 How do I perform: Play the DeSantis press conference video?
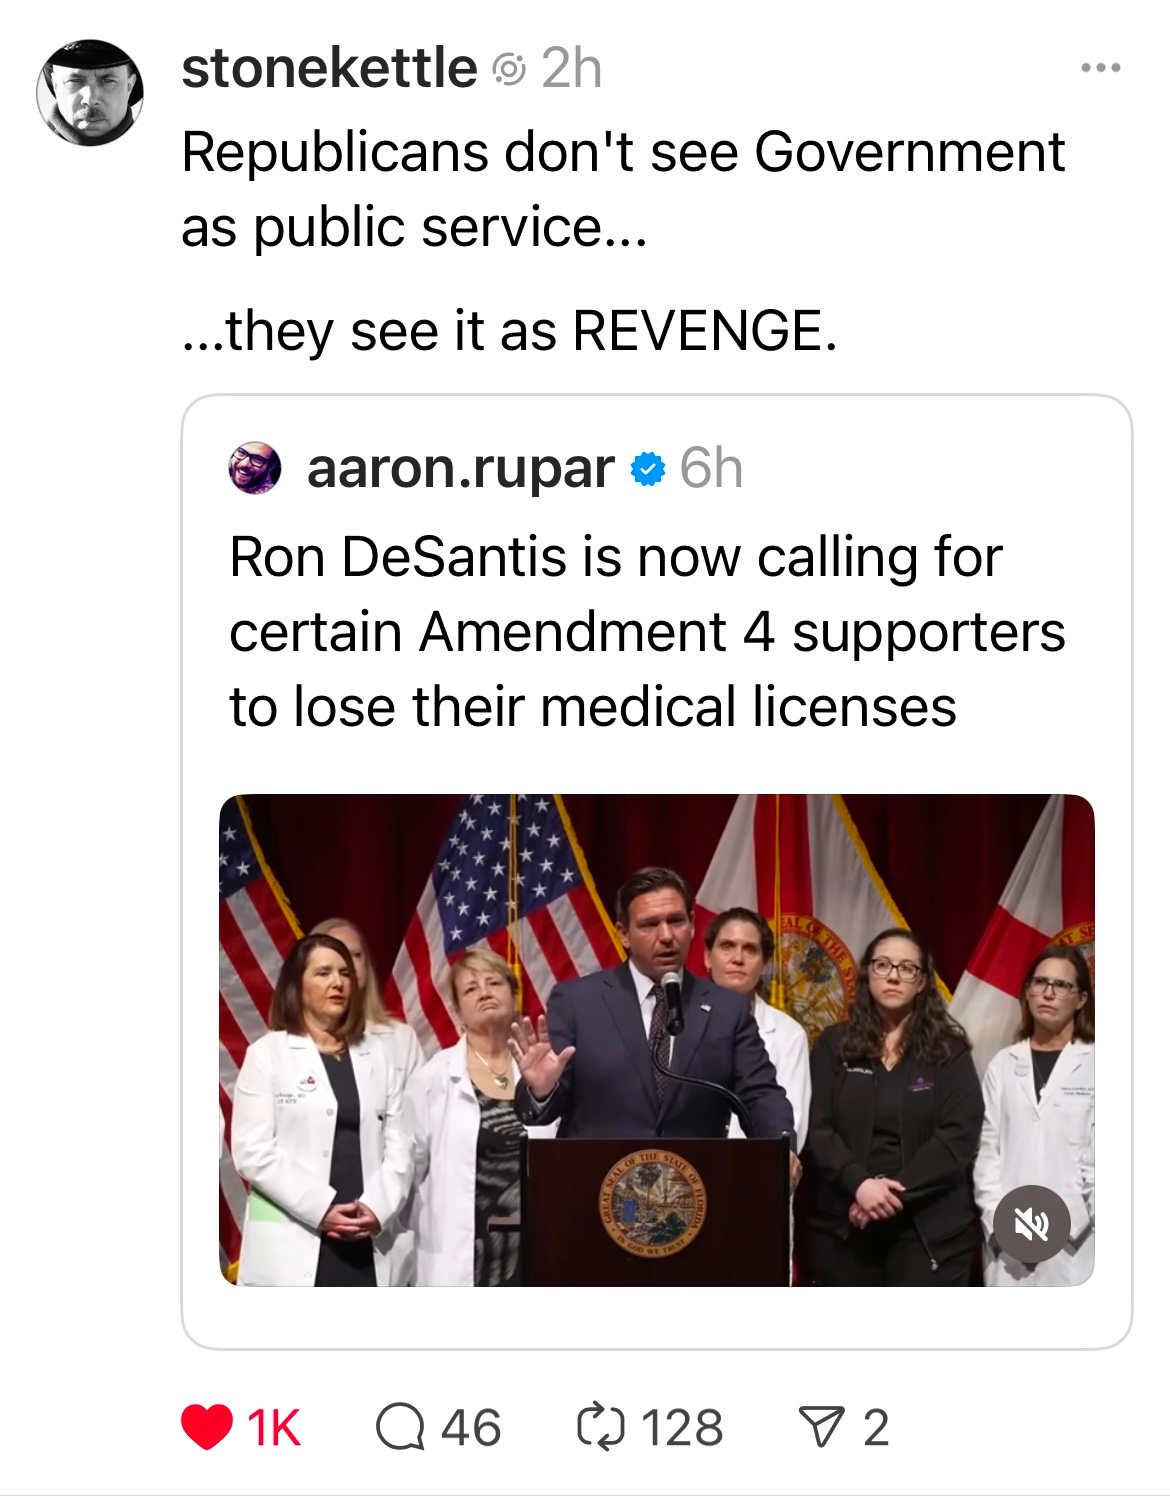coord(656,1040)
